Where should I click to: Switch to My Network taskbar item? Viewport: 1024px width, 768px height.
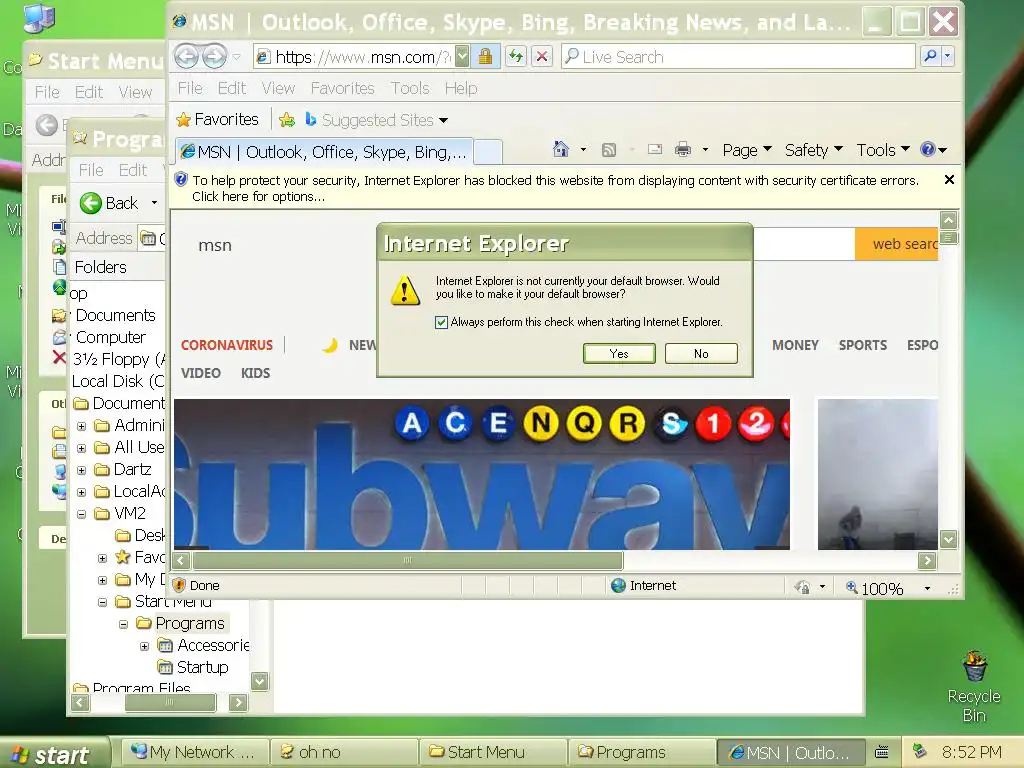coord(196,752)
